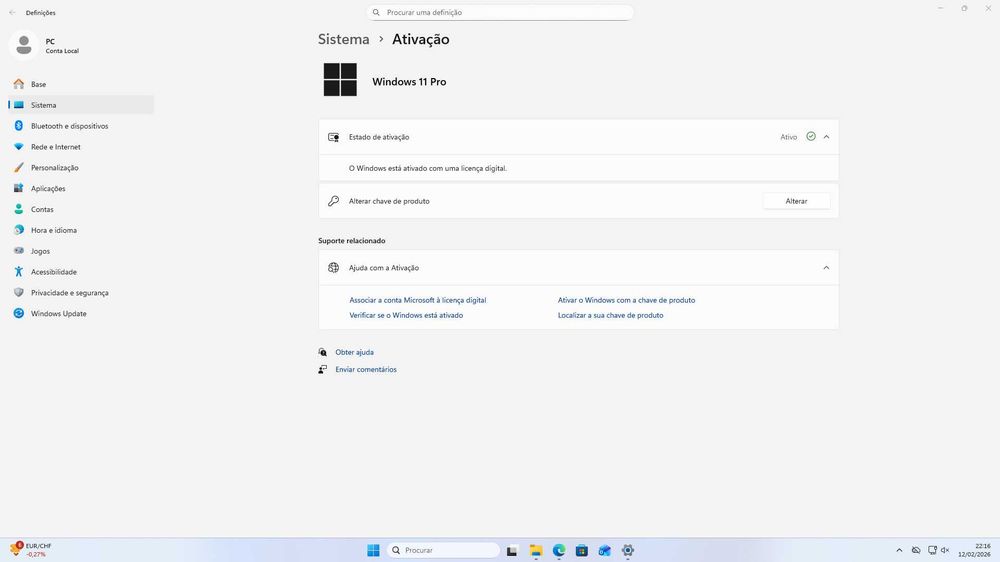Screen dimensions: 1000x562
Task: Click the product key icon
Action: [334, 201]
